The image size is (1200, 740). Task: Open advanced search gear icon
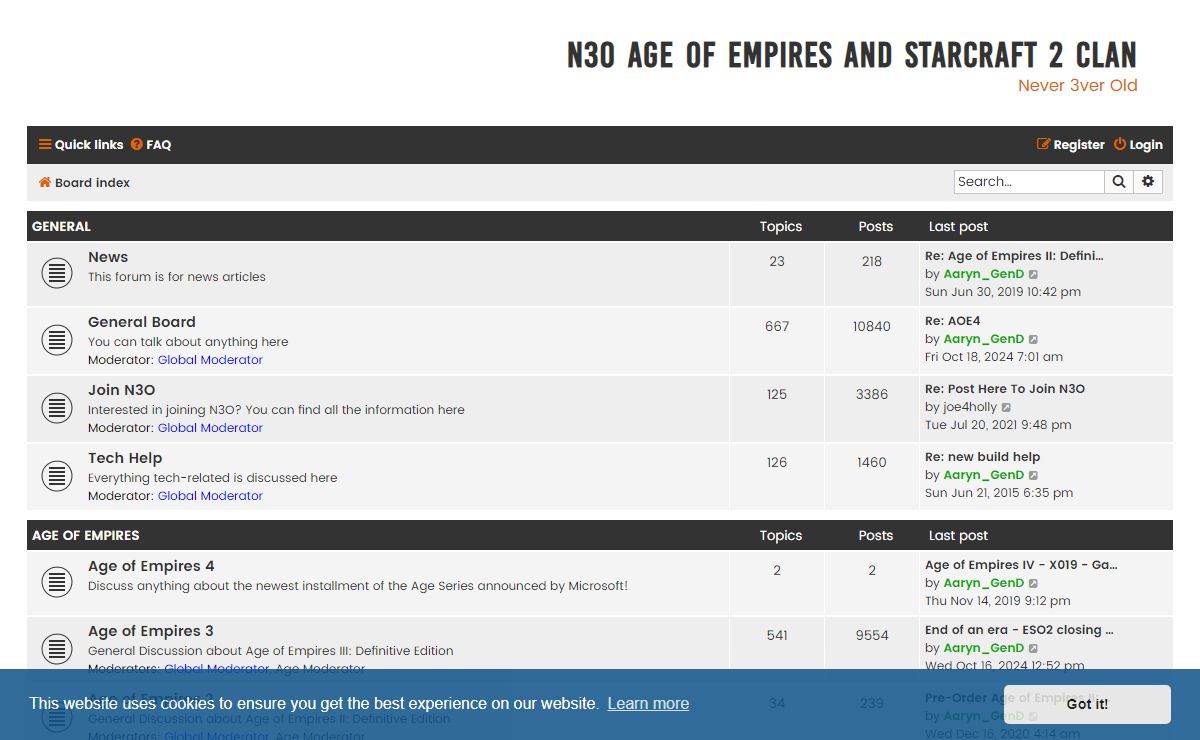coord(1148,182)
